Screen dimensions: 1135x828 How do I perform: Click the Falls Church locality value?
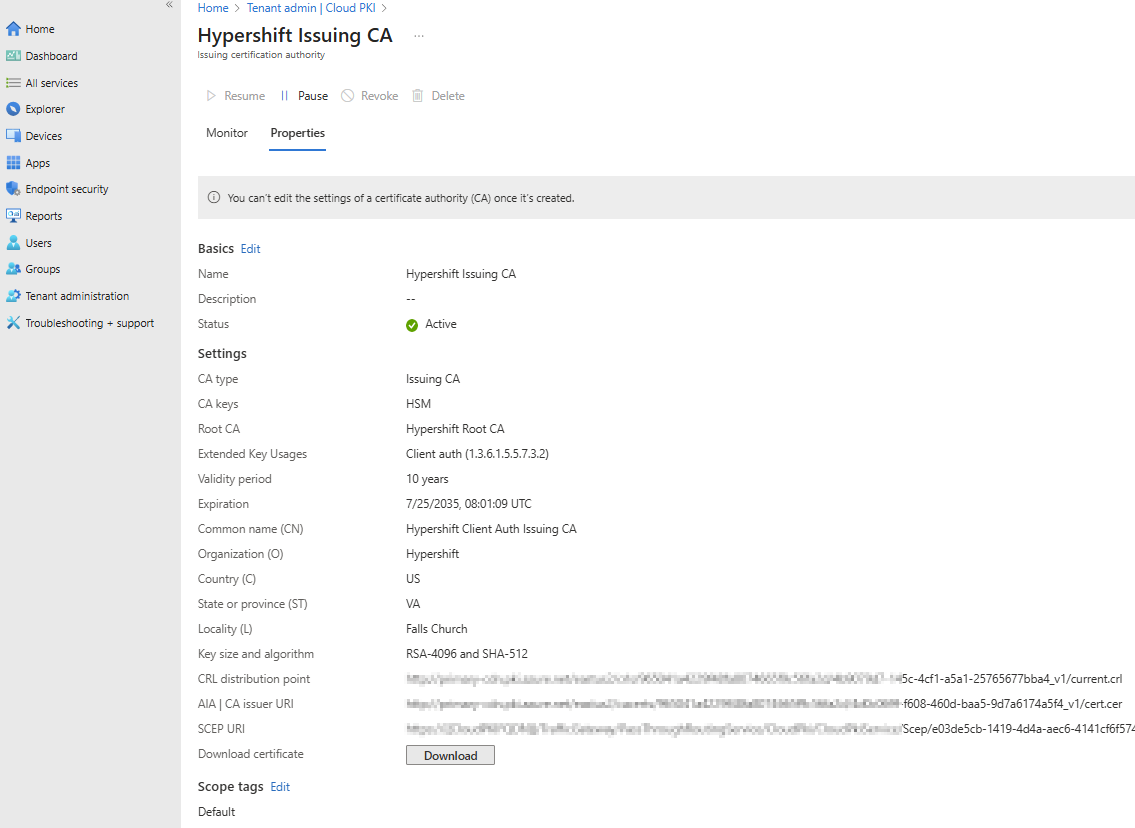tap(436, 629)
